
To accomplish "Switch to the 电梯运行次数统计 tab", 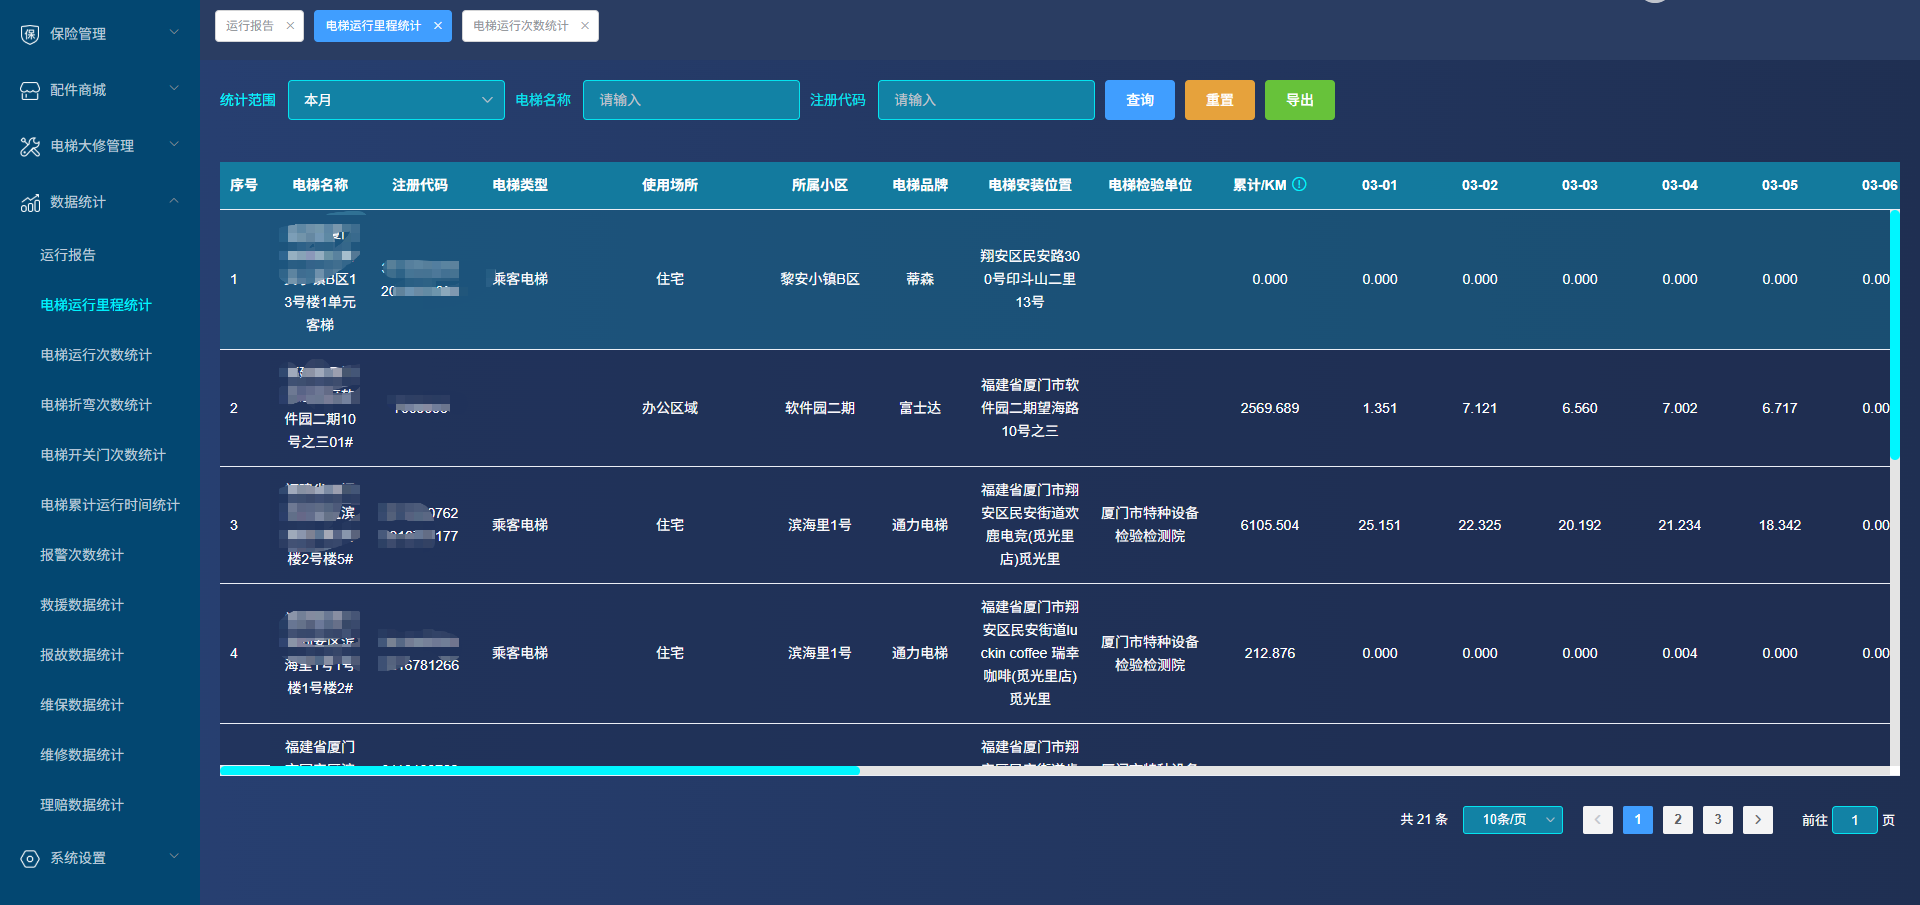I will click(x=520, y=26).
